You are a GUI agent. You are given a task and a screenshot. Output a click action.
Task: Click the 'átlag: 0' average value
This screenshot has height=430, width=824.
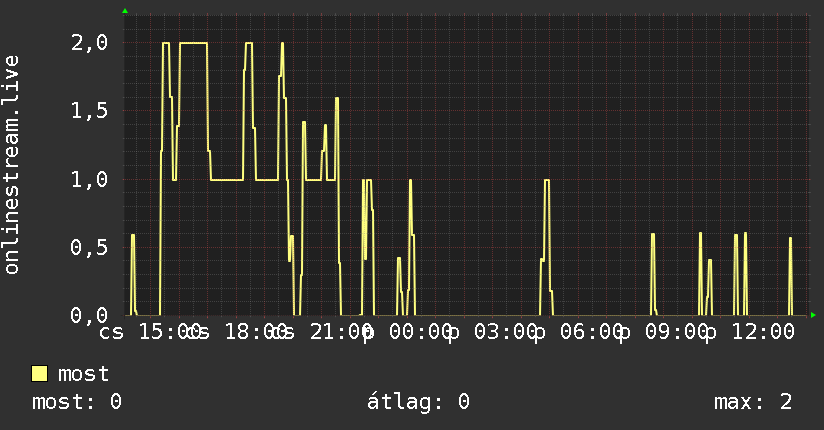click(x=418, y=402)
